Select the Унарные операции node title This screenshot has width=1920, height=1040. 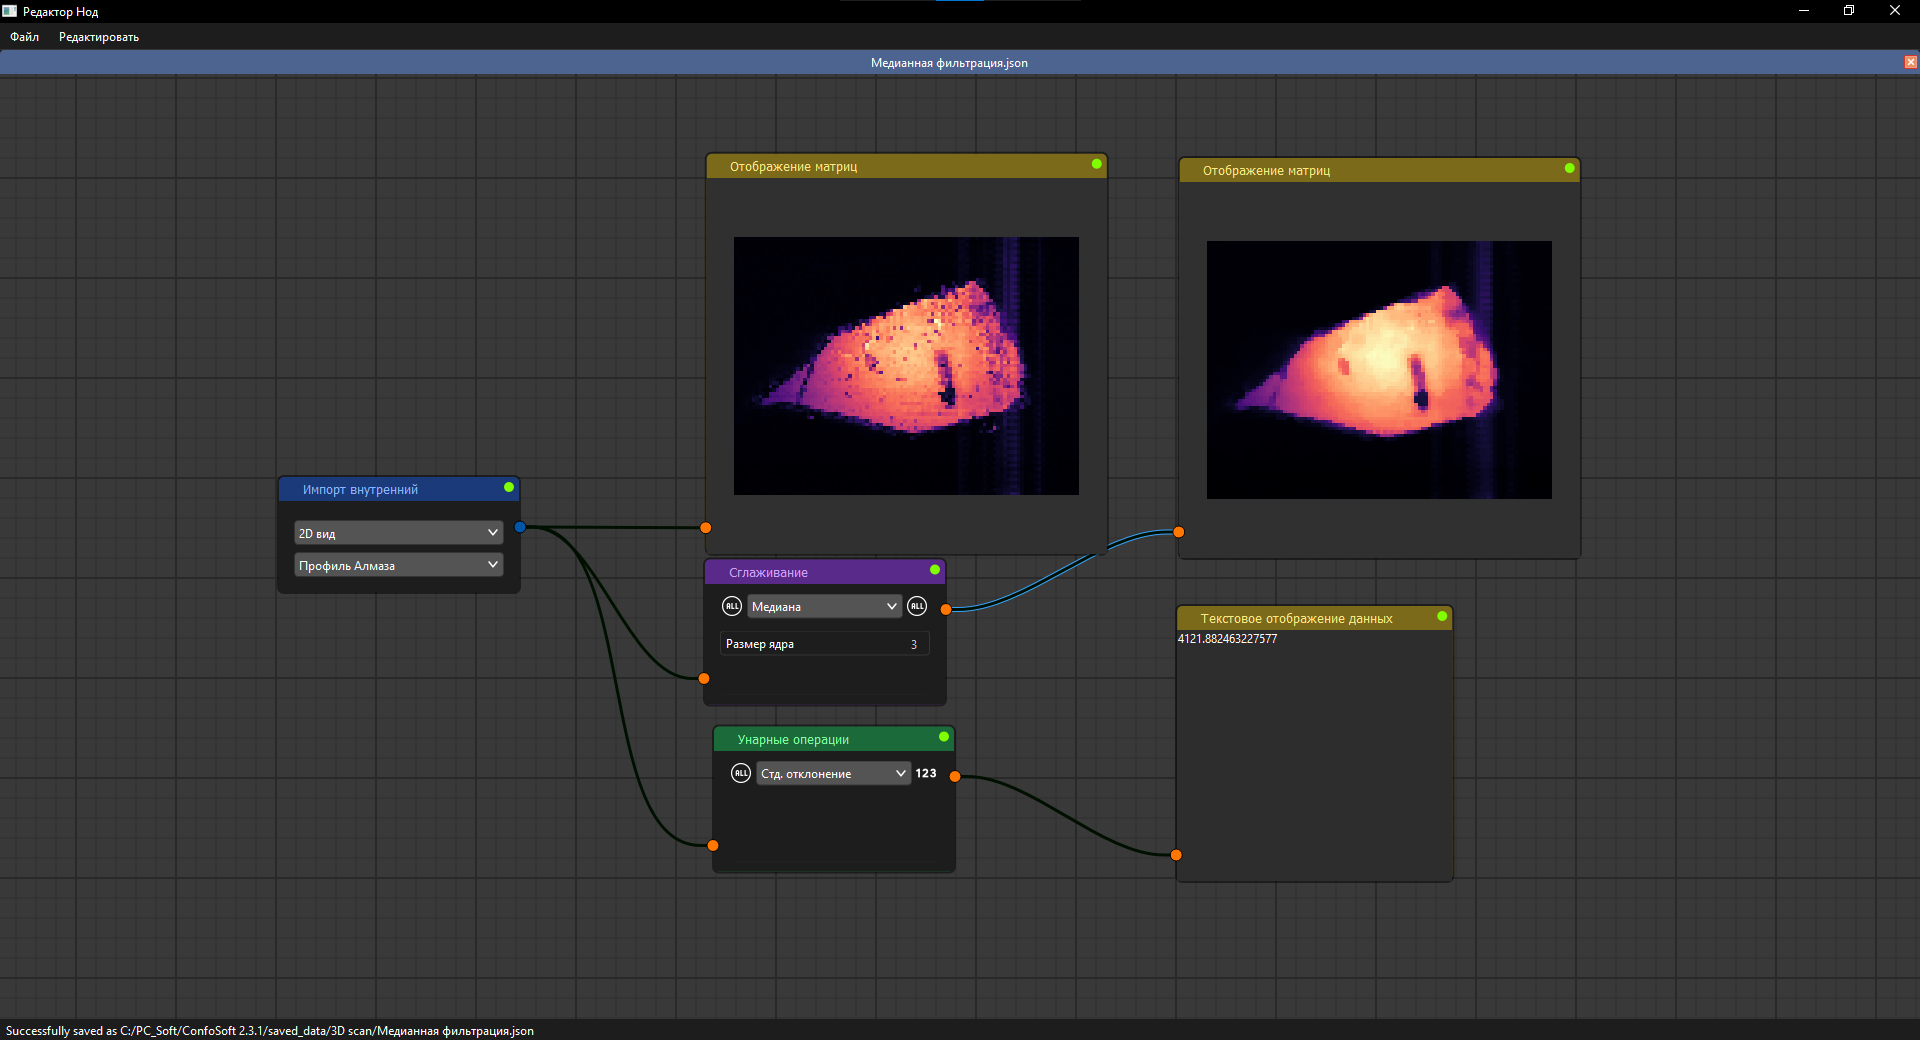(x=793, y=740)
